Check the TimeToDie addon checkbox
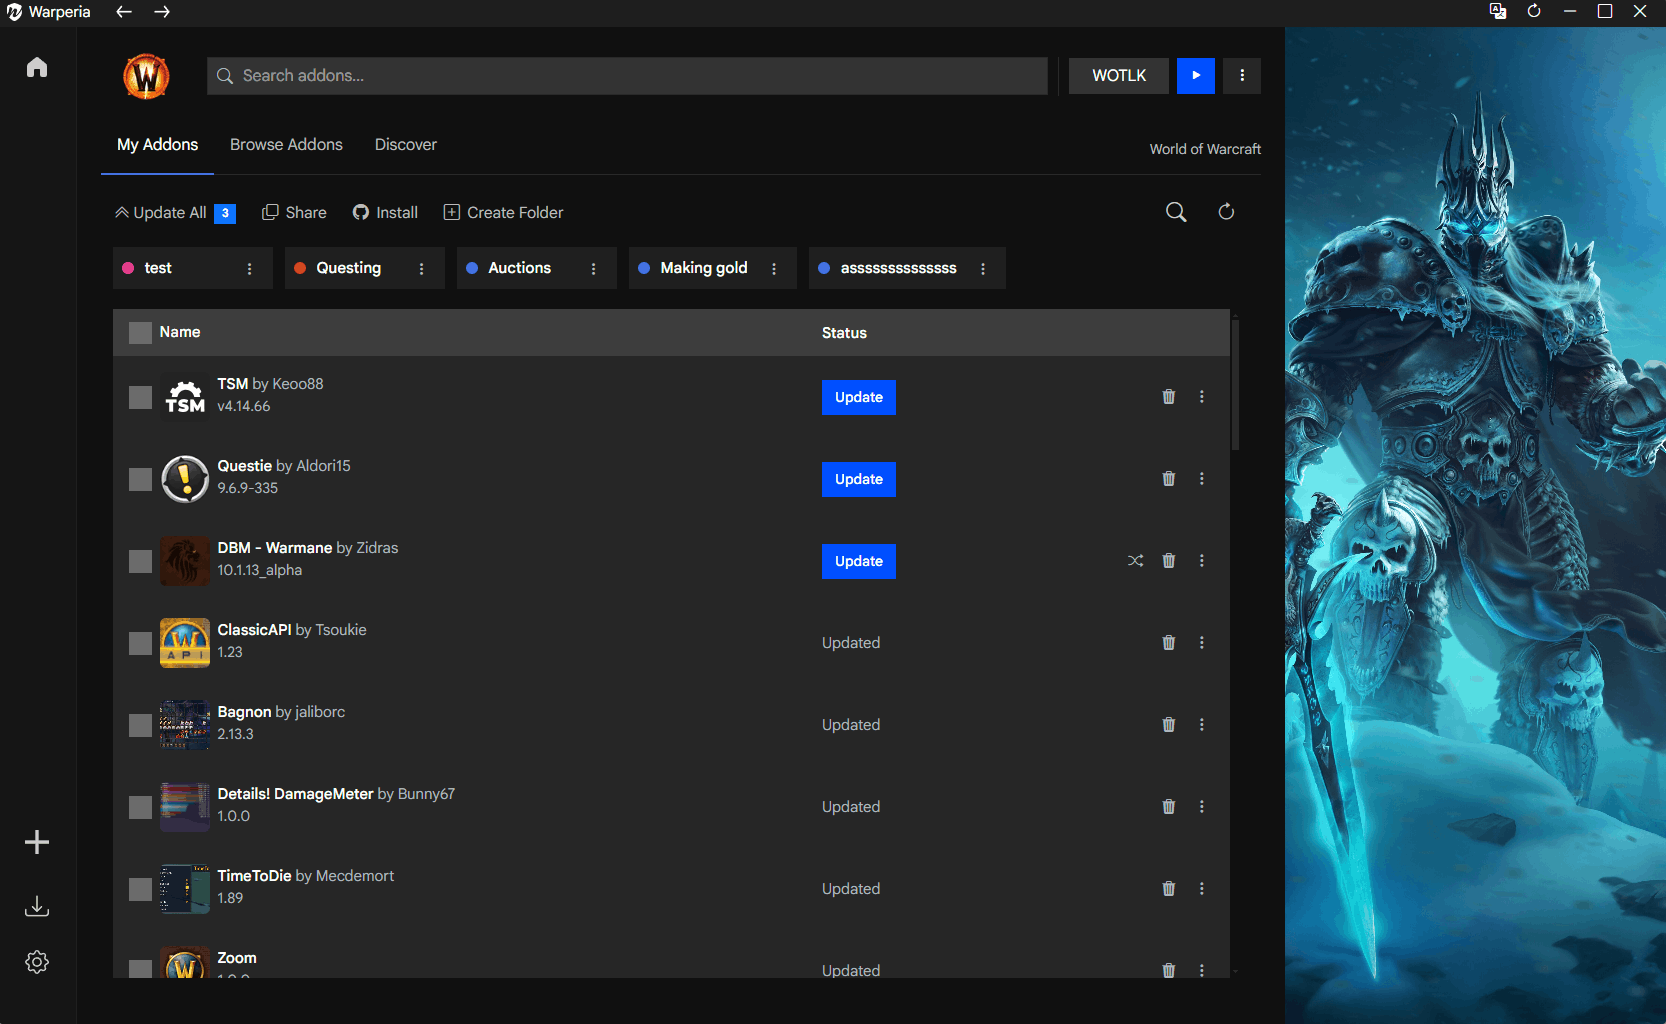Viewport: 1666px width, 1024px height. (x=140, y=889)
